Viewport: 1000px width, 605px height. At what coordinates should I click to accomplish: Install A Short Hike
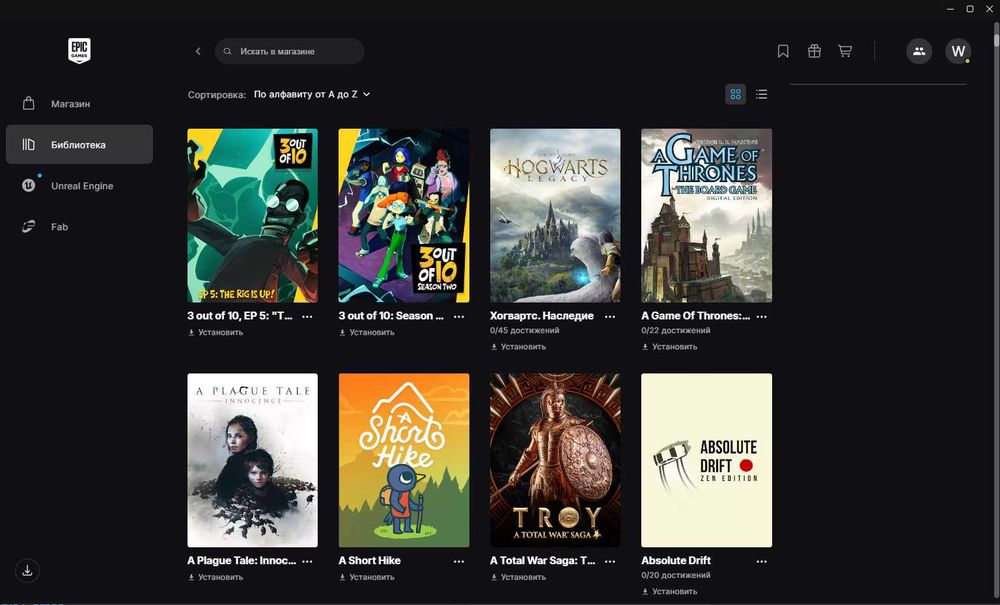tap(367, 577)
